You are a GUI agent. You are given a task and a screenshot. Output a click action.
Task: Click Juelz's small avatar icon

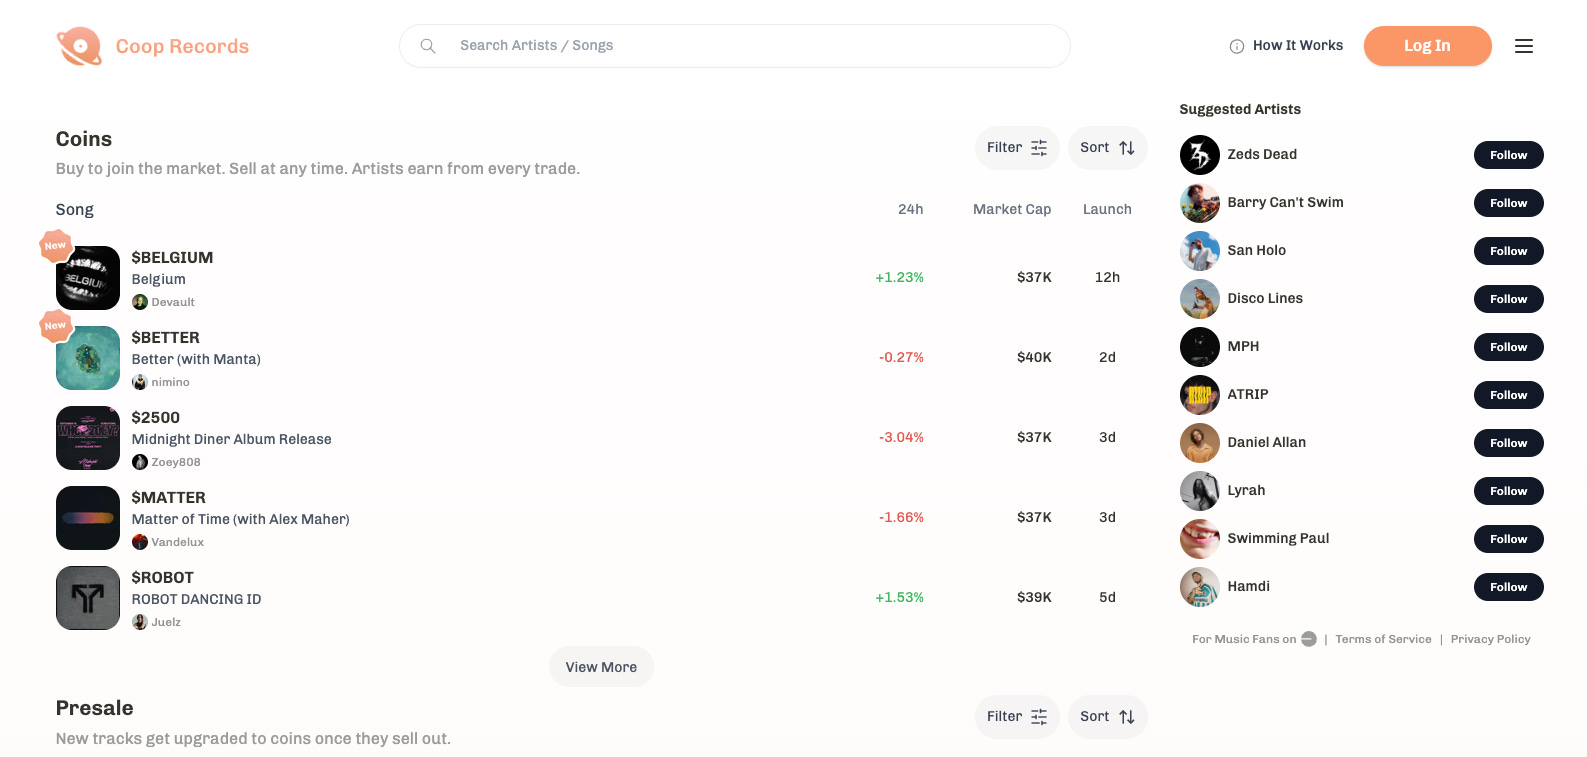point(140,622)
